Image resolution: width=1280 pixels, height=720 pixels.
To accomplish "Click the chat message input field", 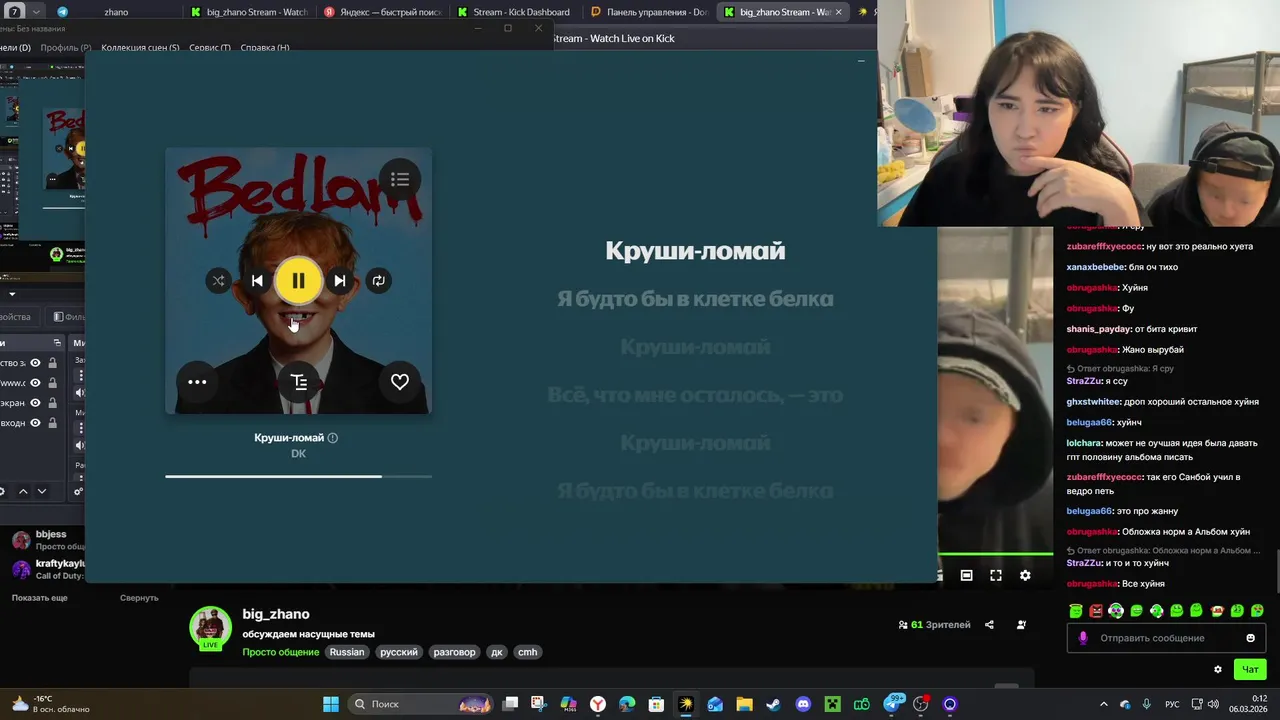I will pos(1166,638).
